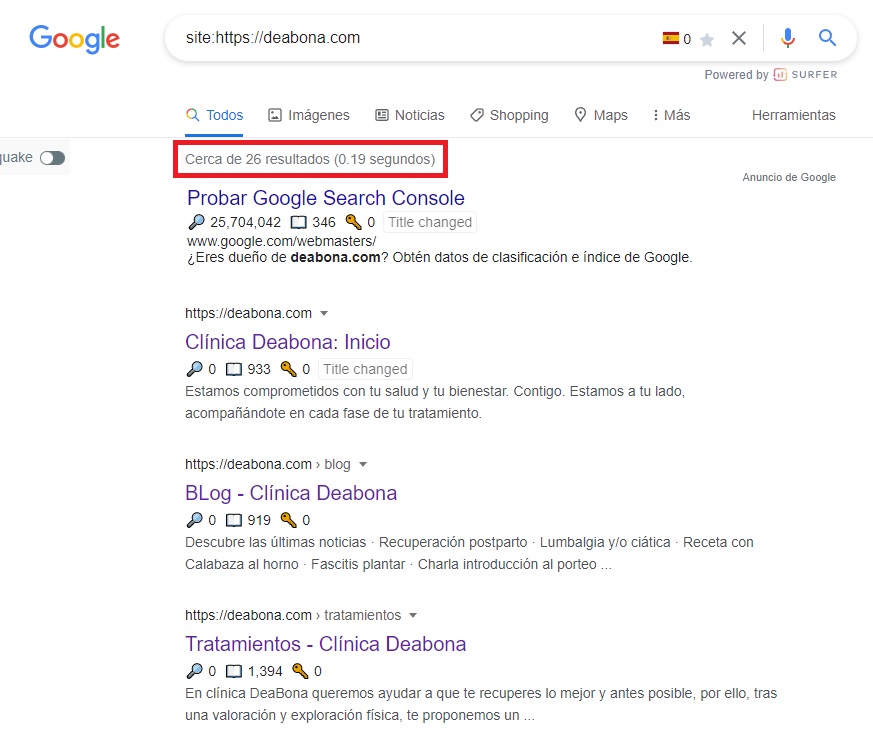Click the star bookmark icon in search bar

707,40
